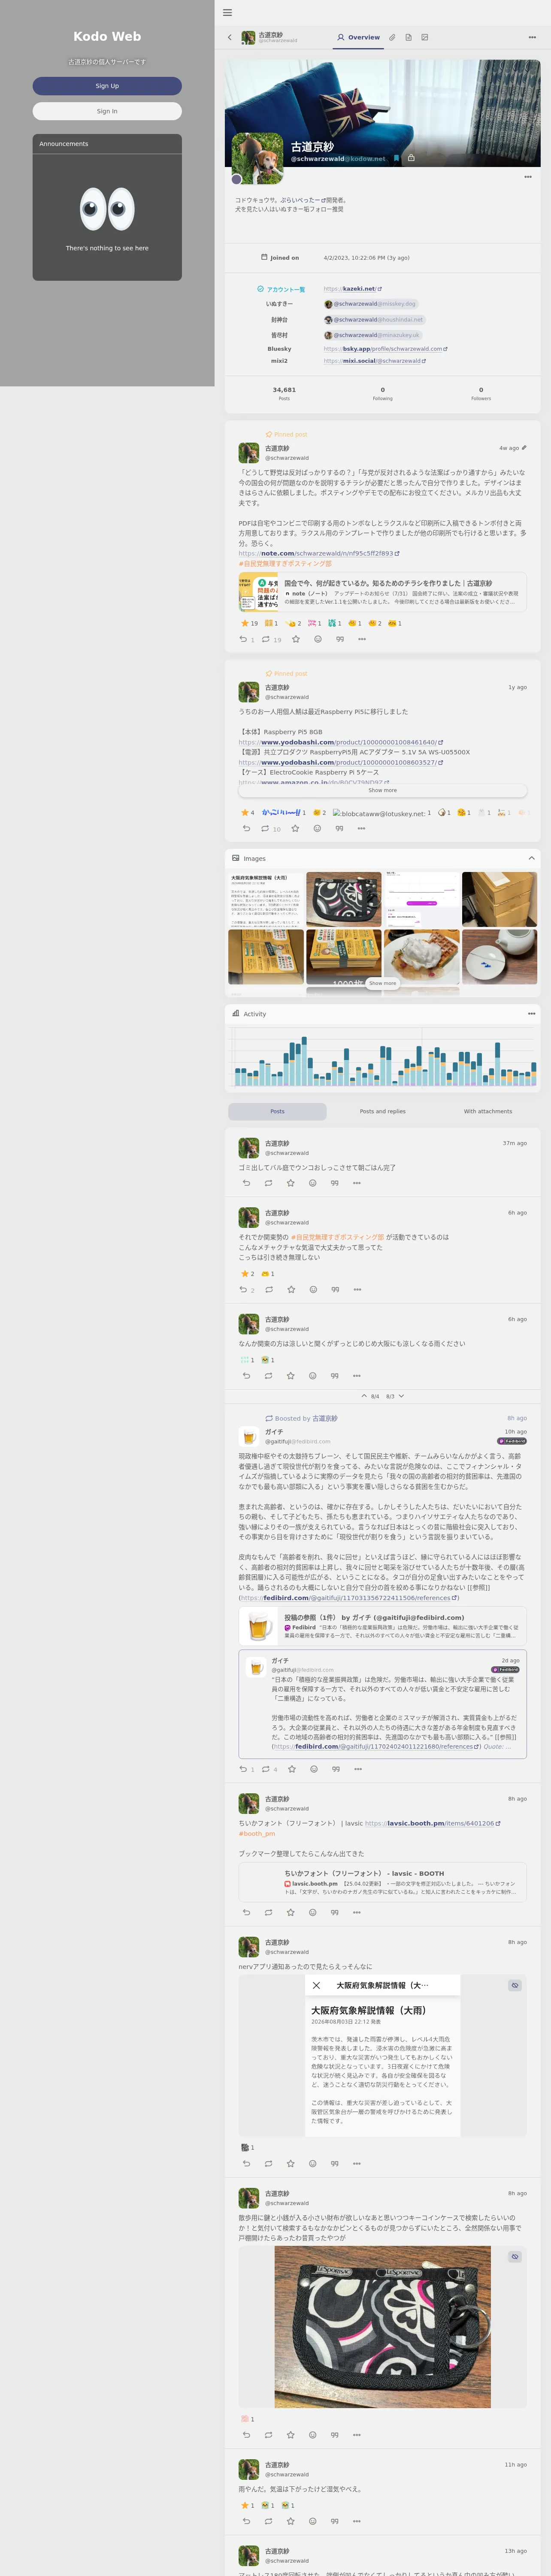
Task: Open the profile three-dots menu below the banner
Action: pos(528,177)
